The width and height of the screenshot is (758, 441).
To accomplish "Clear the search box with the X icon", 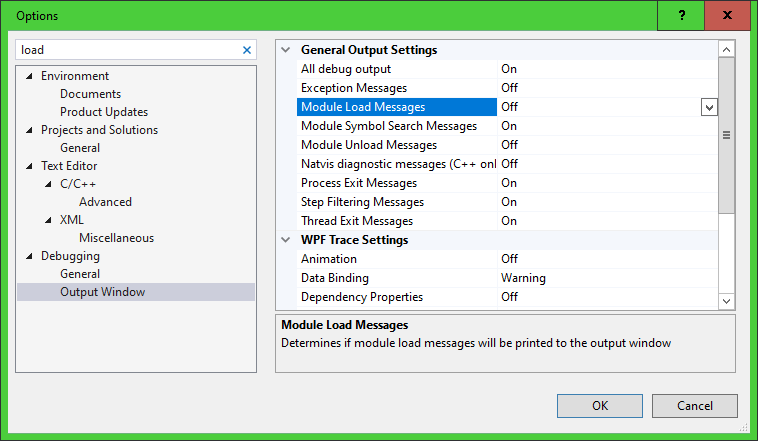I will click(247, 50).
